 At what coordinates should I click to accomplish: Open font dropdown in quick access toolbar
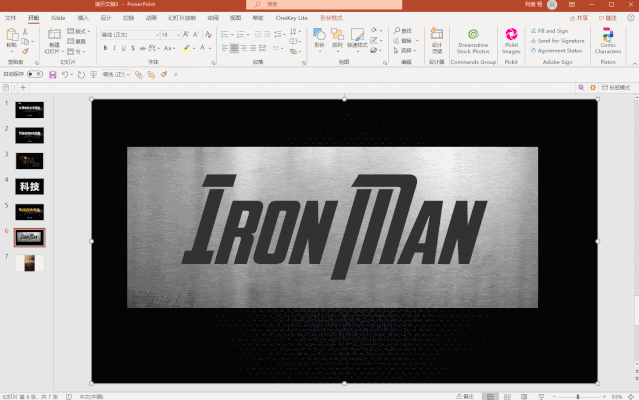(x=128, y=75)
